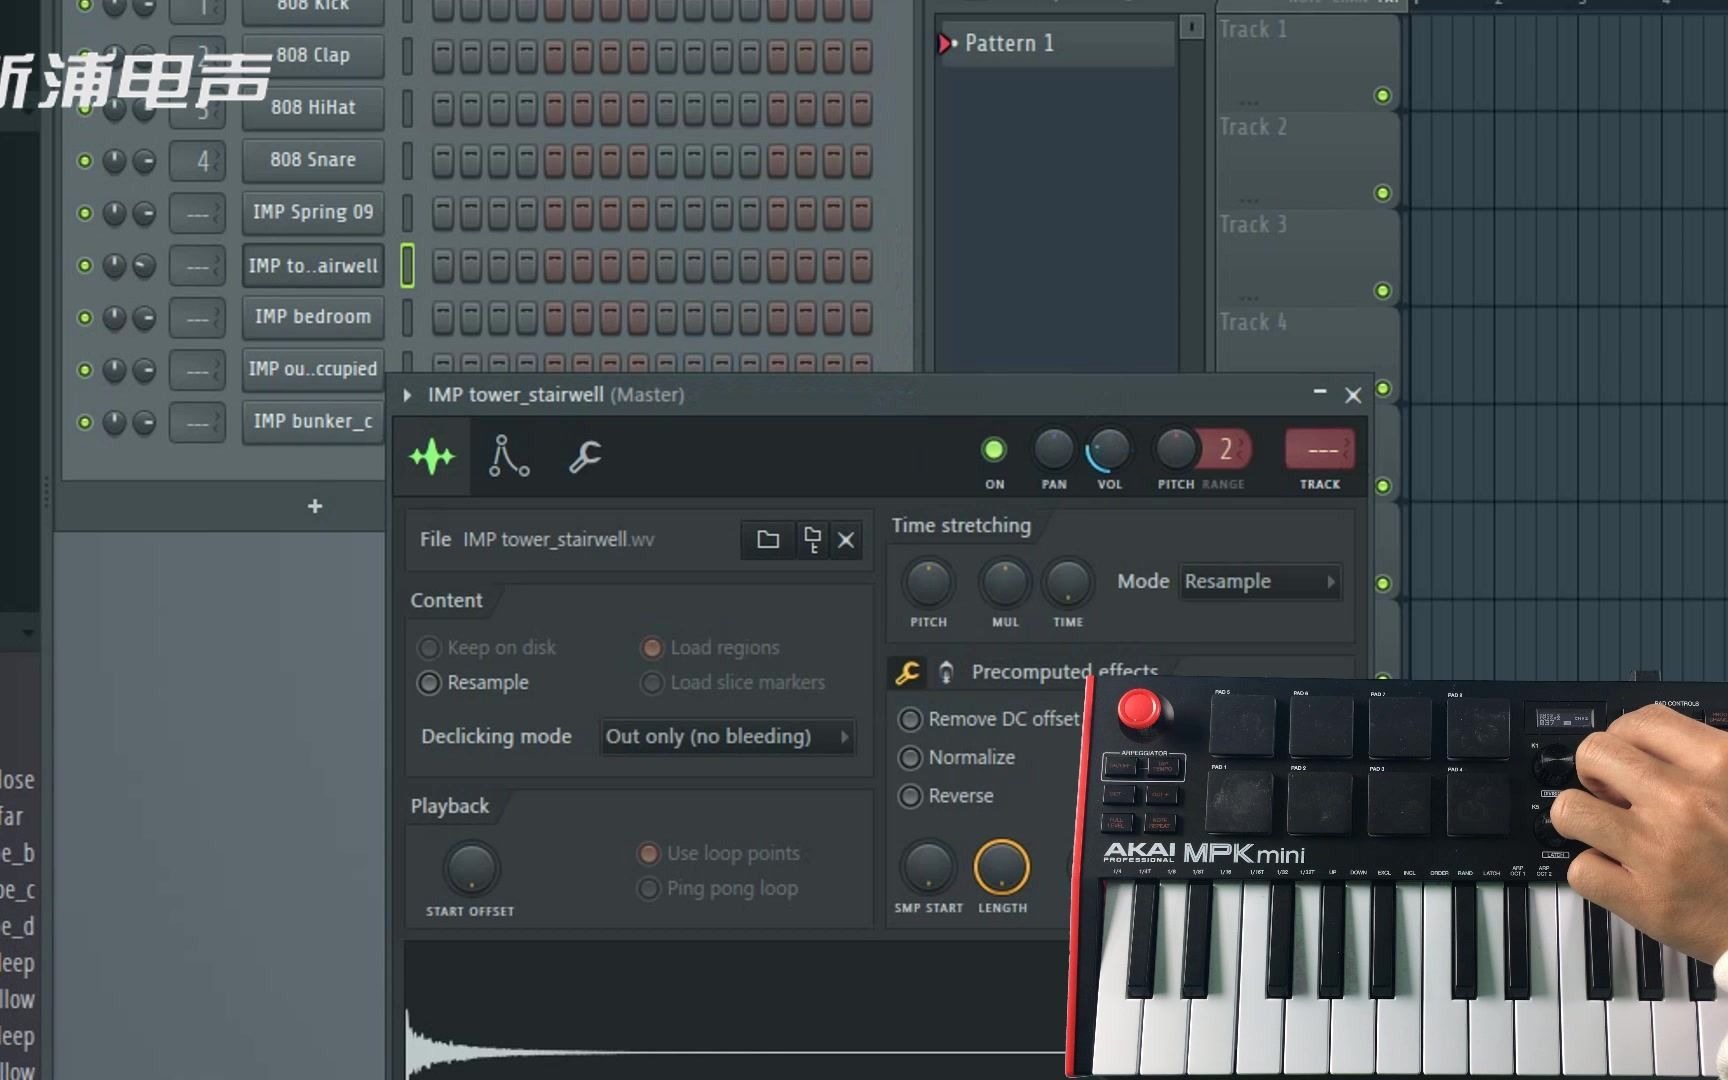
Task: Click the 808 Snare mixer track number 4
Action: [x=198, y=161]
